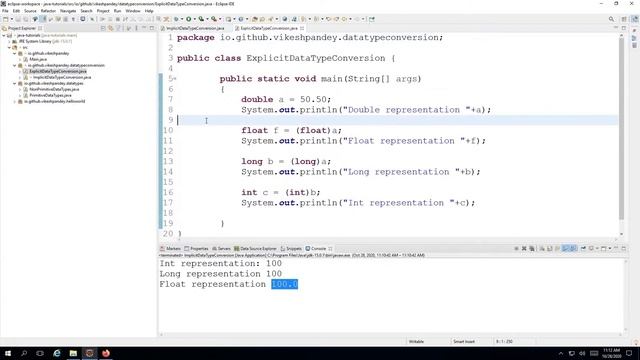640x360 pixels.
Task: Click the Coverage run icon in toolbar
Action: point(201,19)
